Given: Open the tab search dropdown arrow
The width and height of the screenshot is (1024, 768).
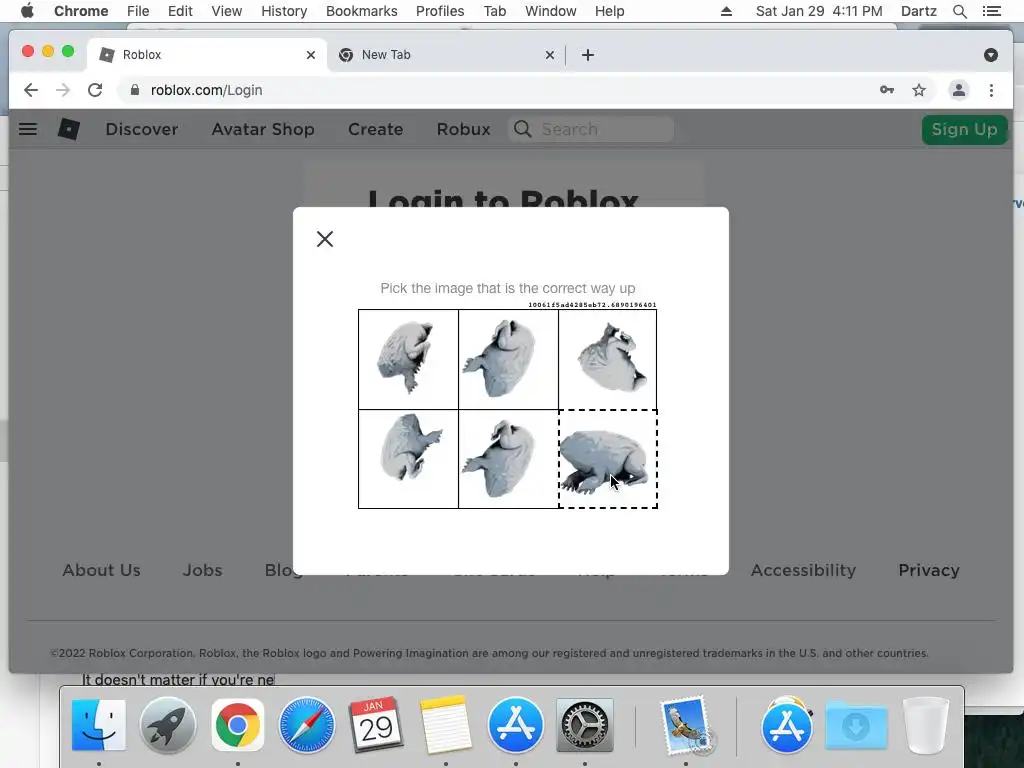Looking at the screenshot, I should (991, 55).
